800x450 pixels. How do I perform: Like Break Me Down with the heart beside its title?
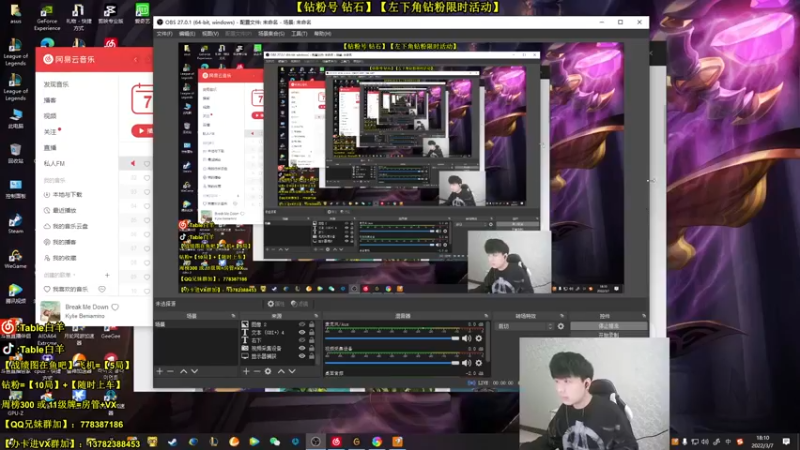click(115, 307)
